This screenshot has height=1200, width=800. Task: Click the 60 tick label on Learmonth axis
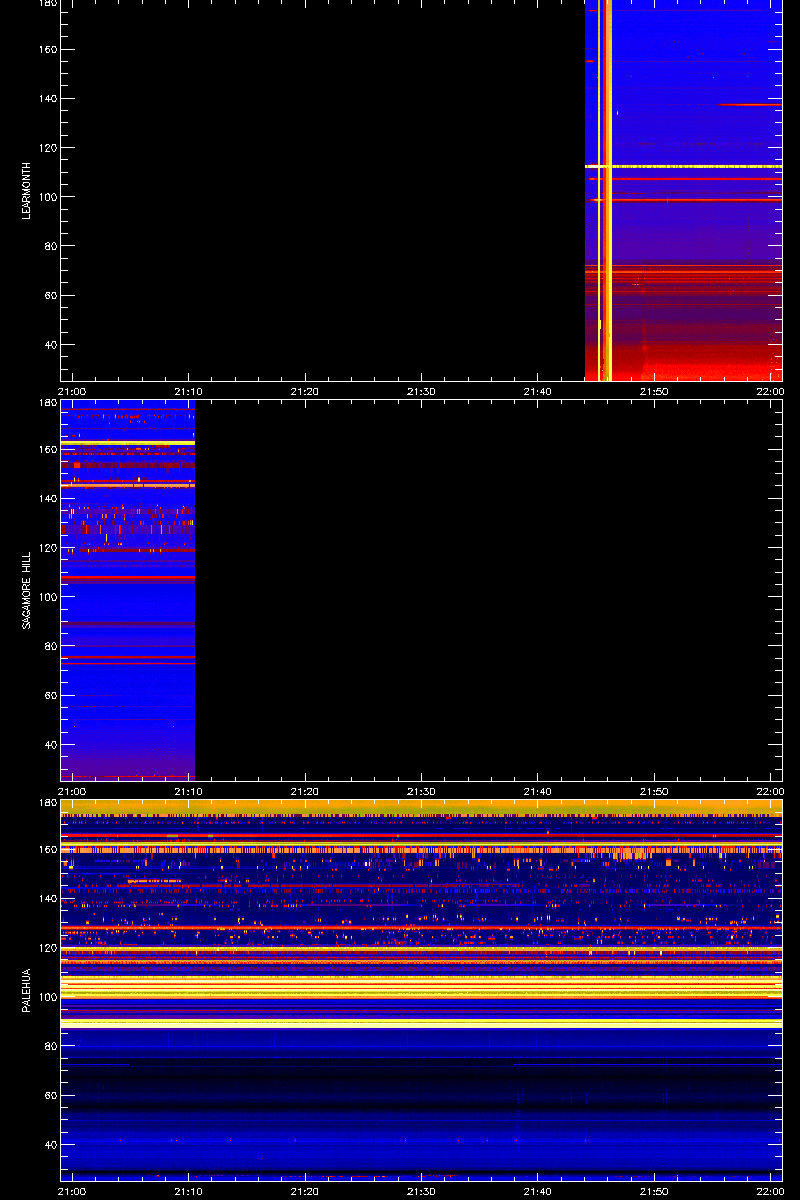pos(49,296)
